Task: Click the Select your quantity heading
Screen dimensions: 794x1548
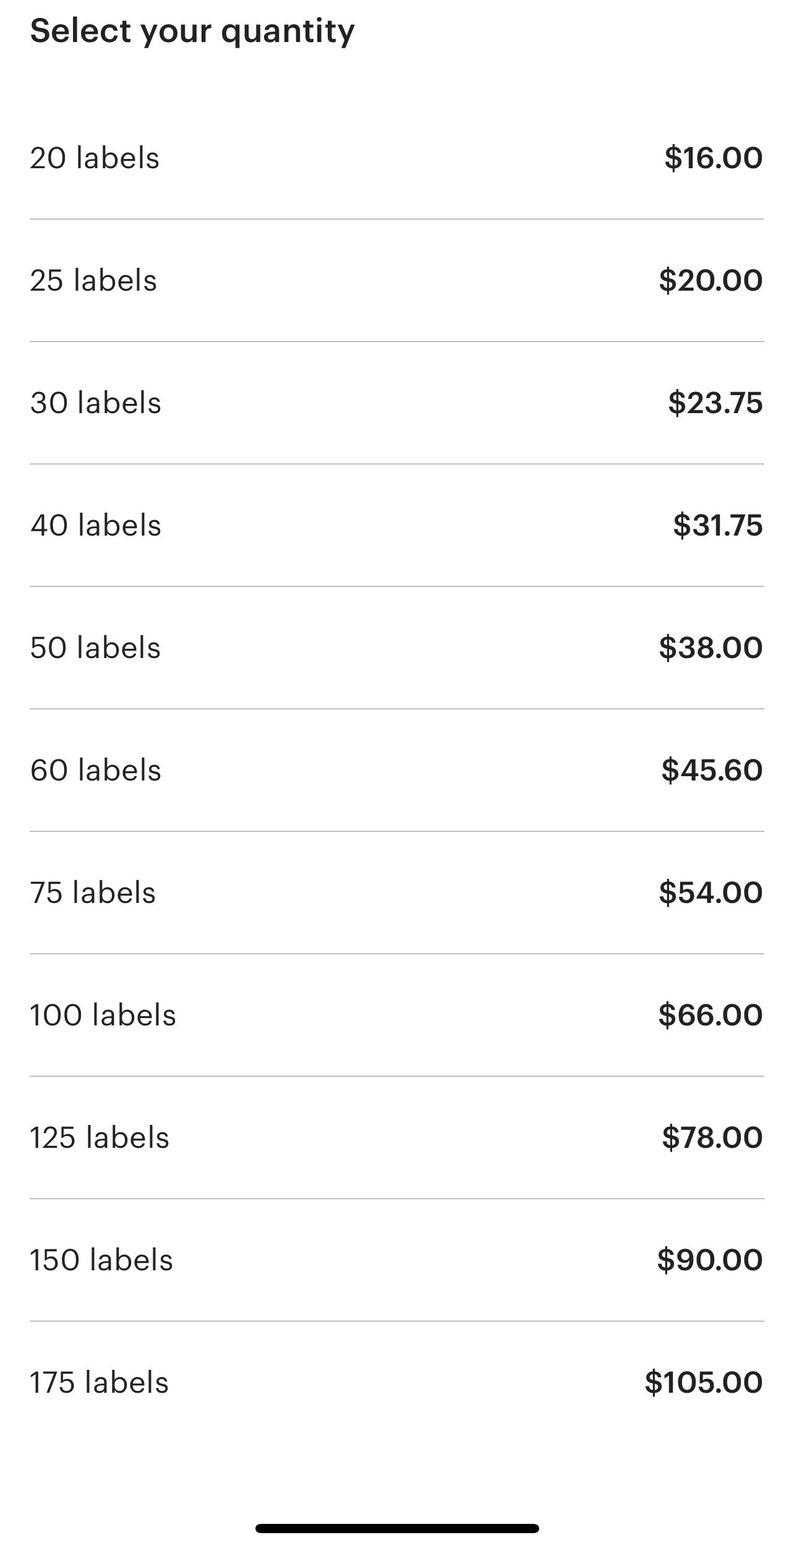Action: tap(192, 31)
